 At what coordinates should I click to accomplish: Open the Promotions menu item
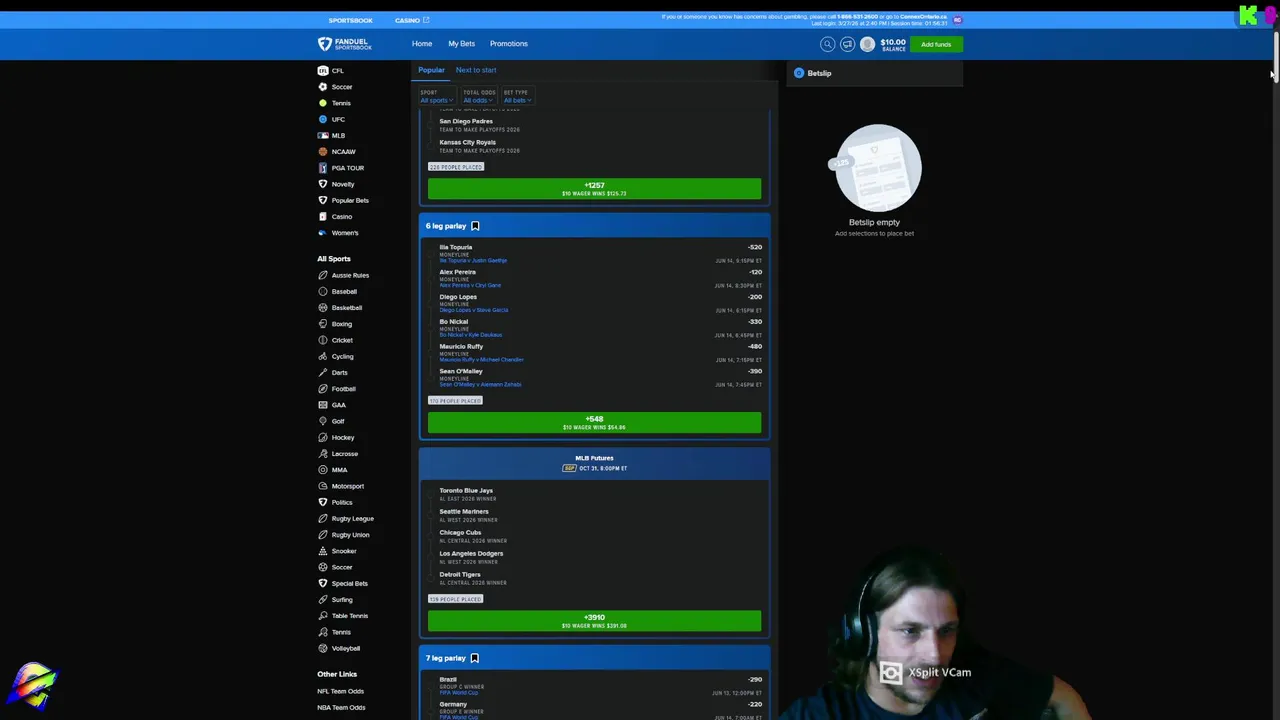point(509,44)
